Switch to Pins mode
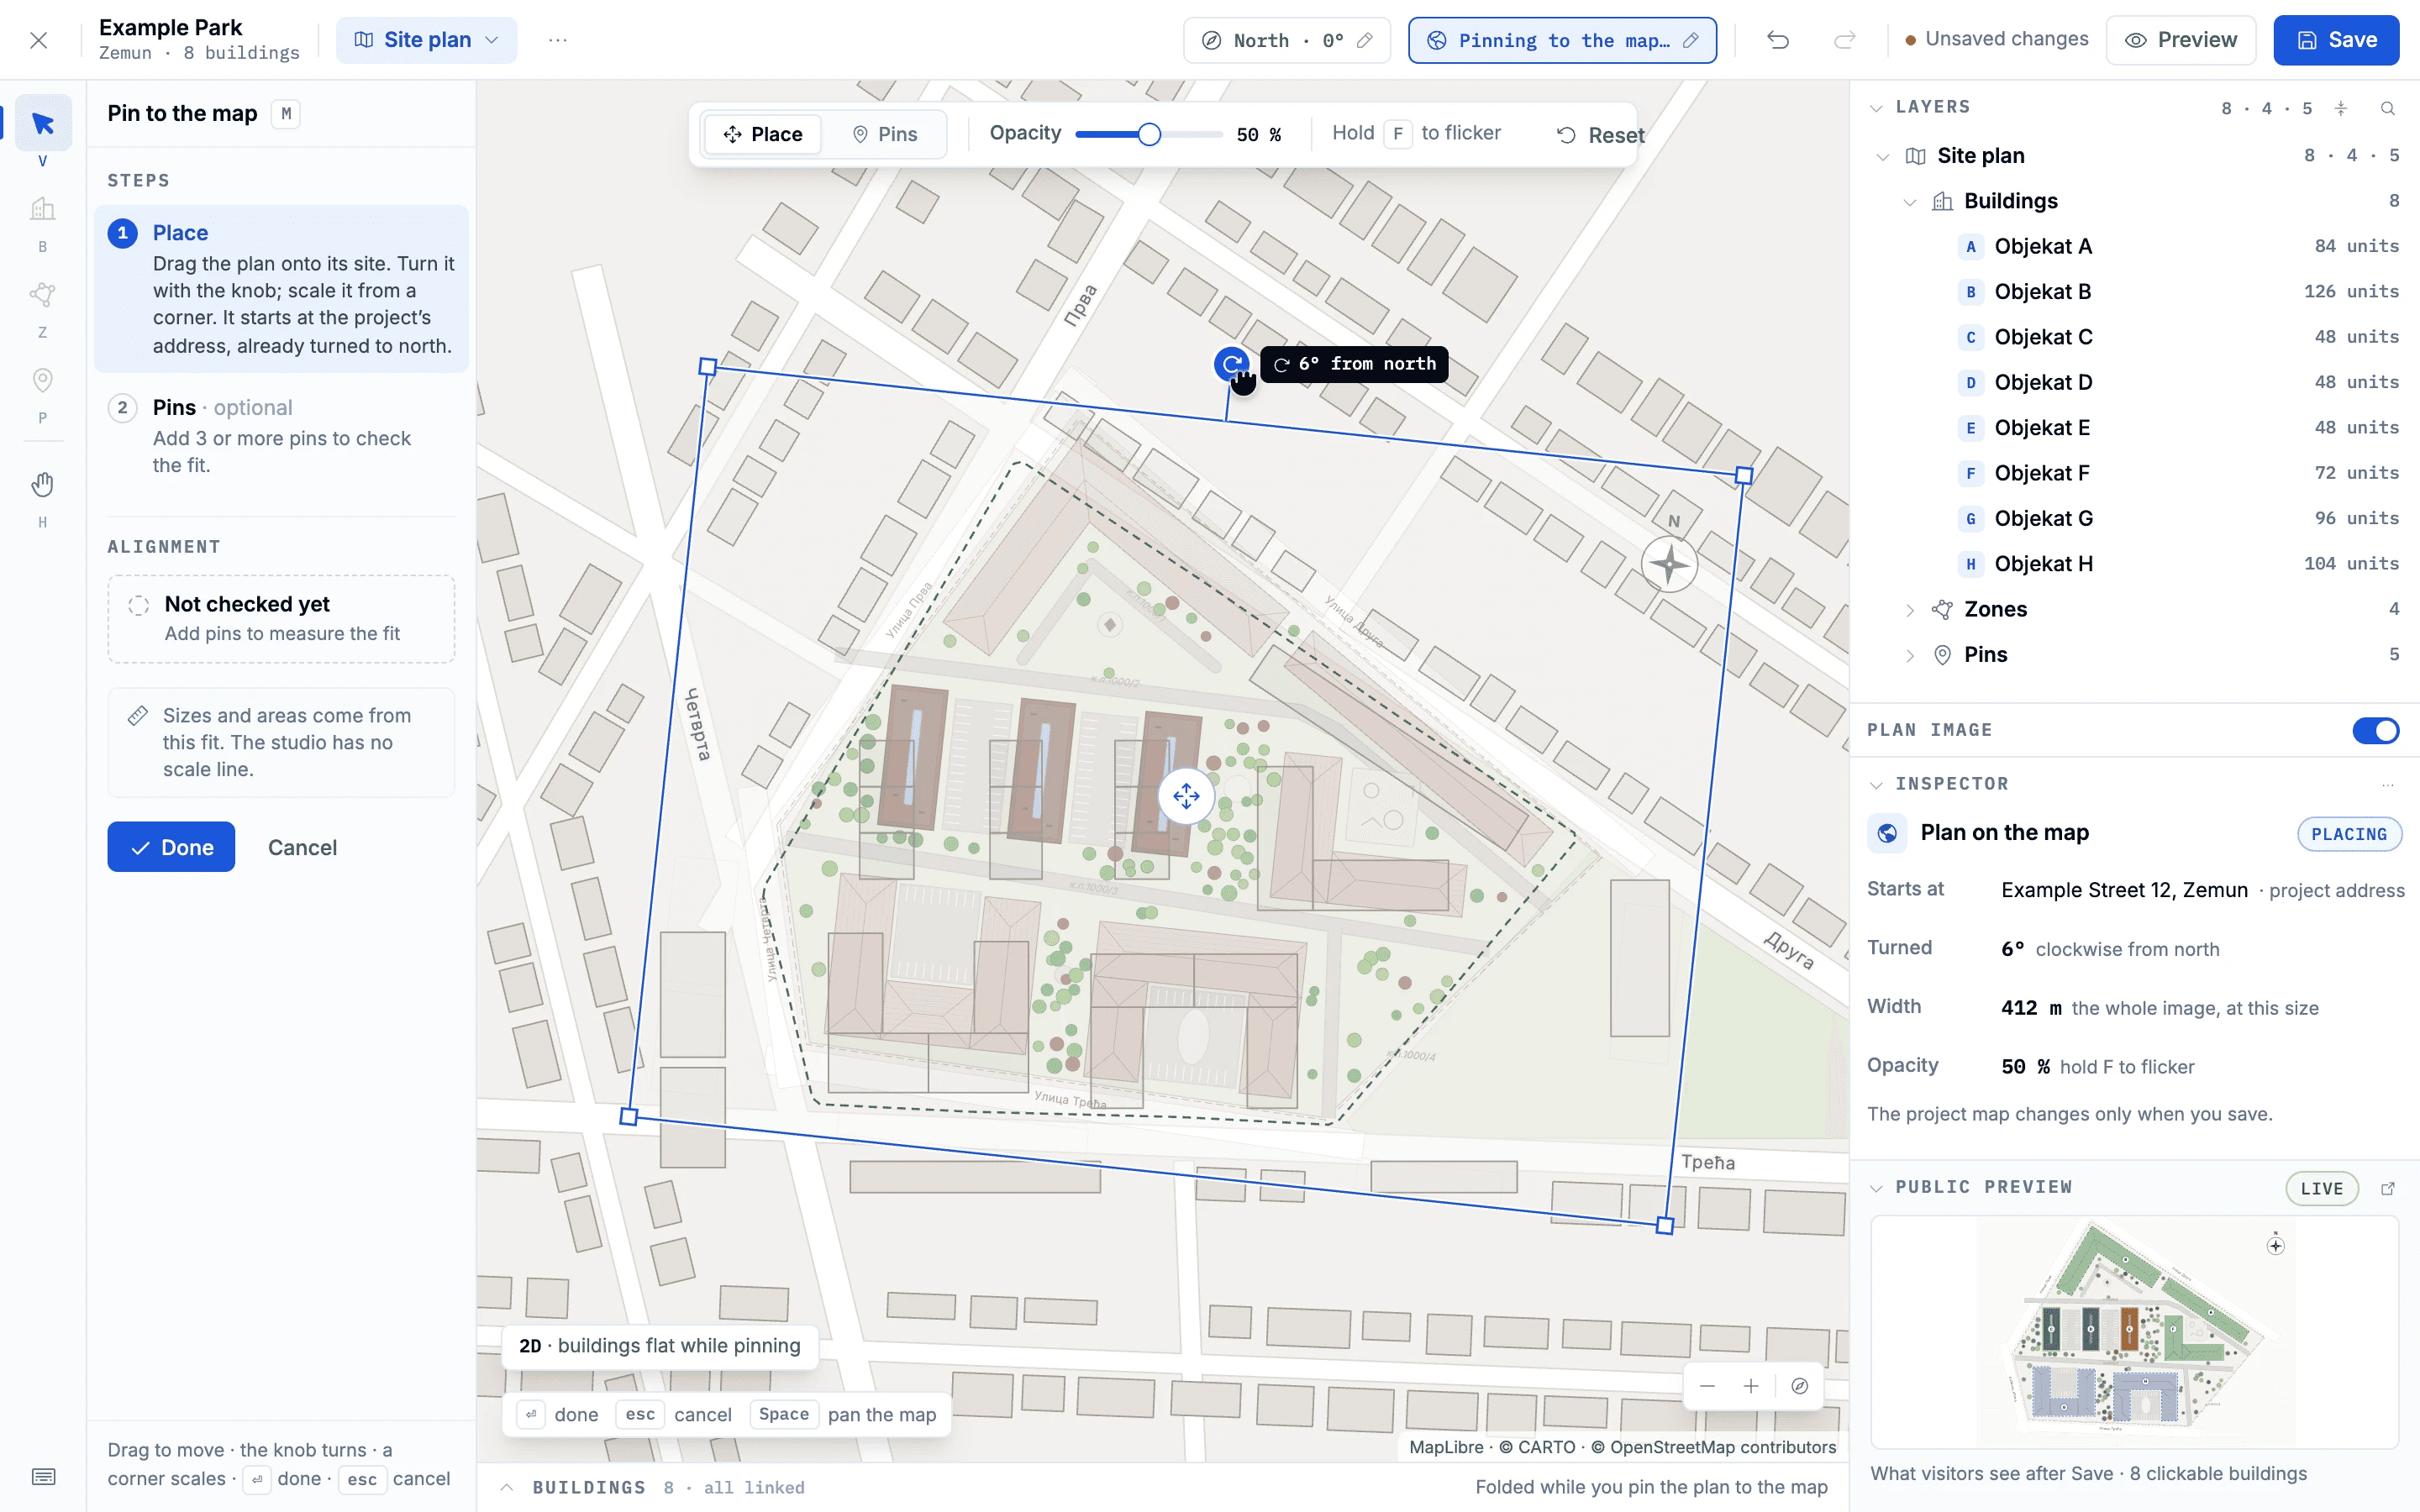 884,134
